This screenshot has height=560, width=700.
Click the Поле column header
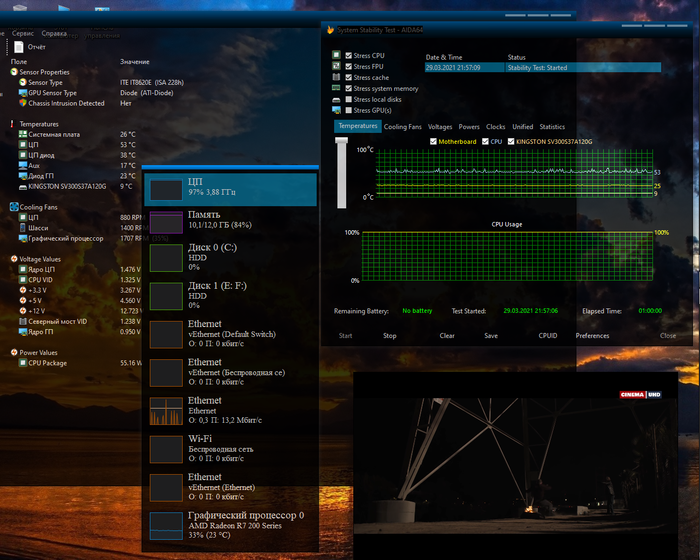(x=18, y=62)
